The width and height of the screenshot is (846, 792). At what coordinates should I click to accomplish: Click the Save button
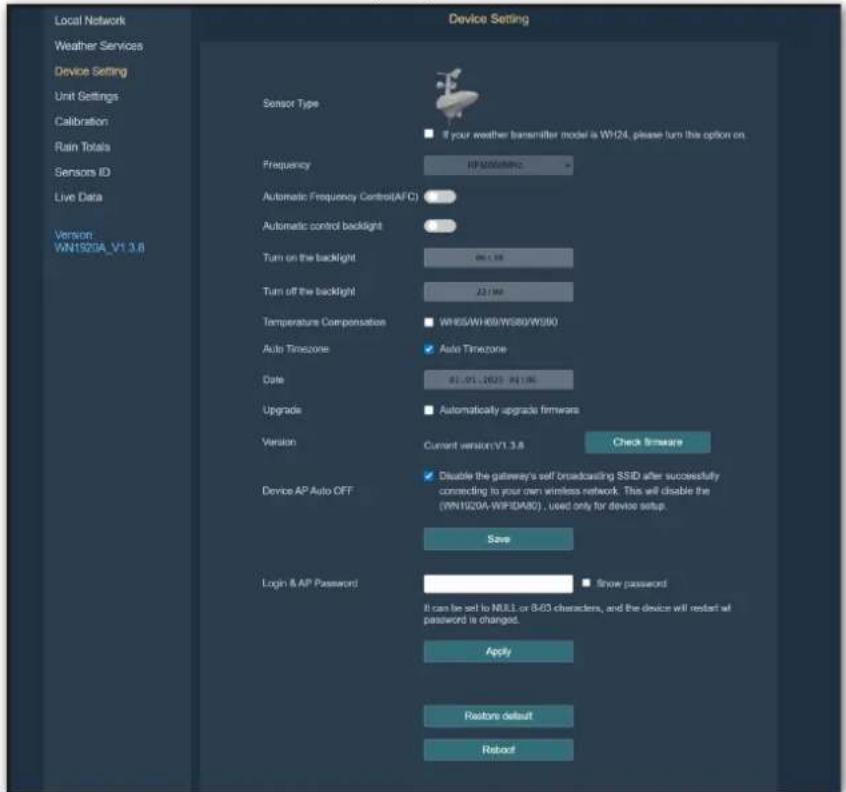click(498, 539)
